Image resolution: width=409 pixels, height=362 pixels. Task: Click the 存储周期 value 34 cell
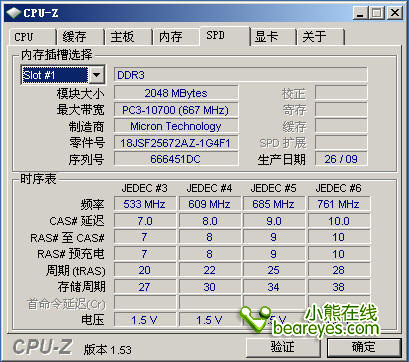point(274,287)
